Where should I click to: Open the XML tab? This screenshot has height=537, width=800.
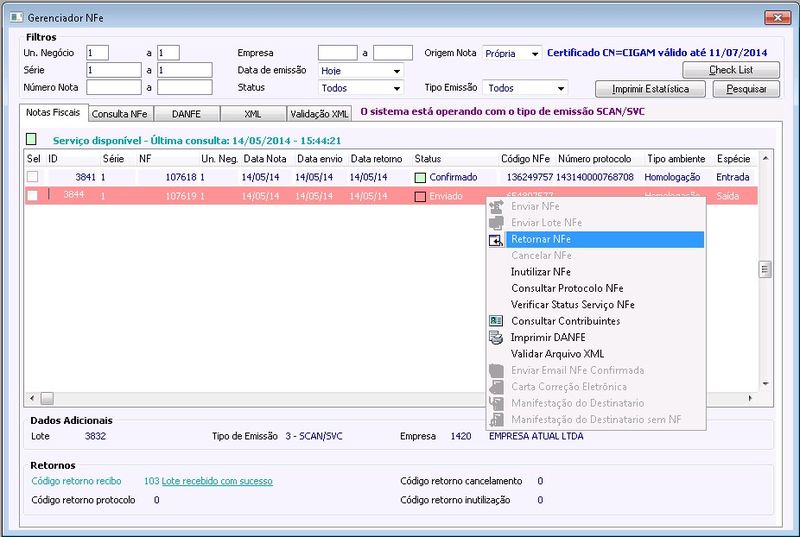[253, 114]
